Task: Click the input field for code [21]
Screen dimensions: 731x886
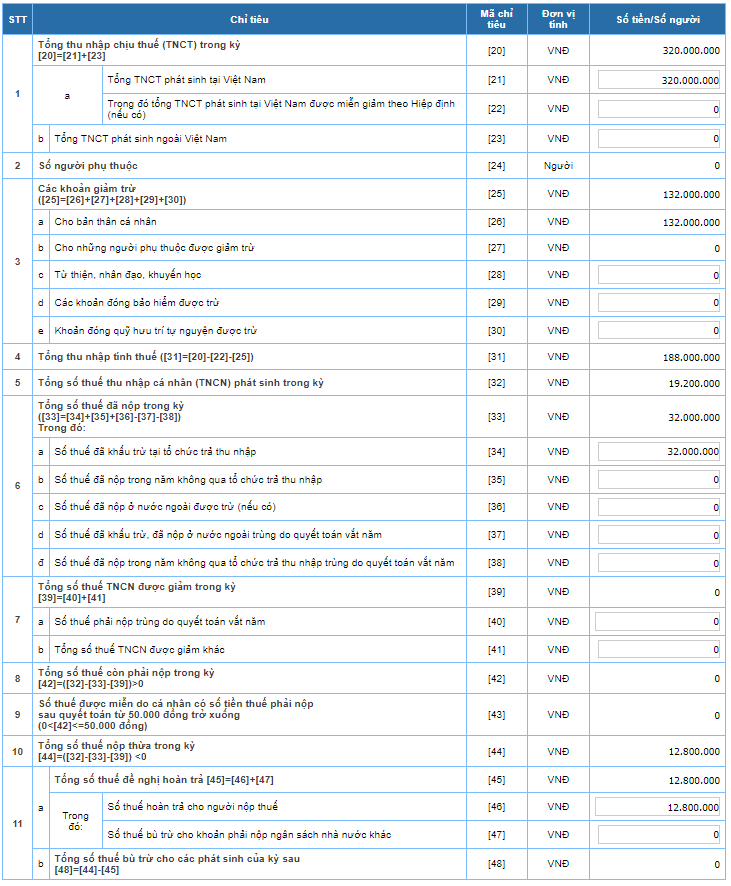Action: pos(659,80)
